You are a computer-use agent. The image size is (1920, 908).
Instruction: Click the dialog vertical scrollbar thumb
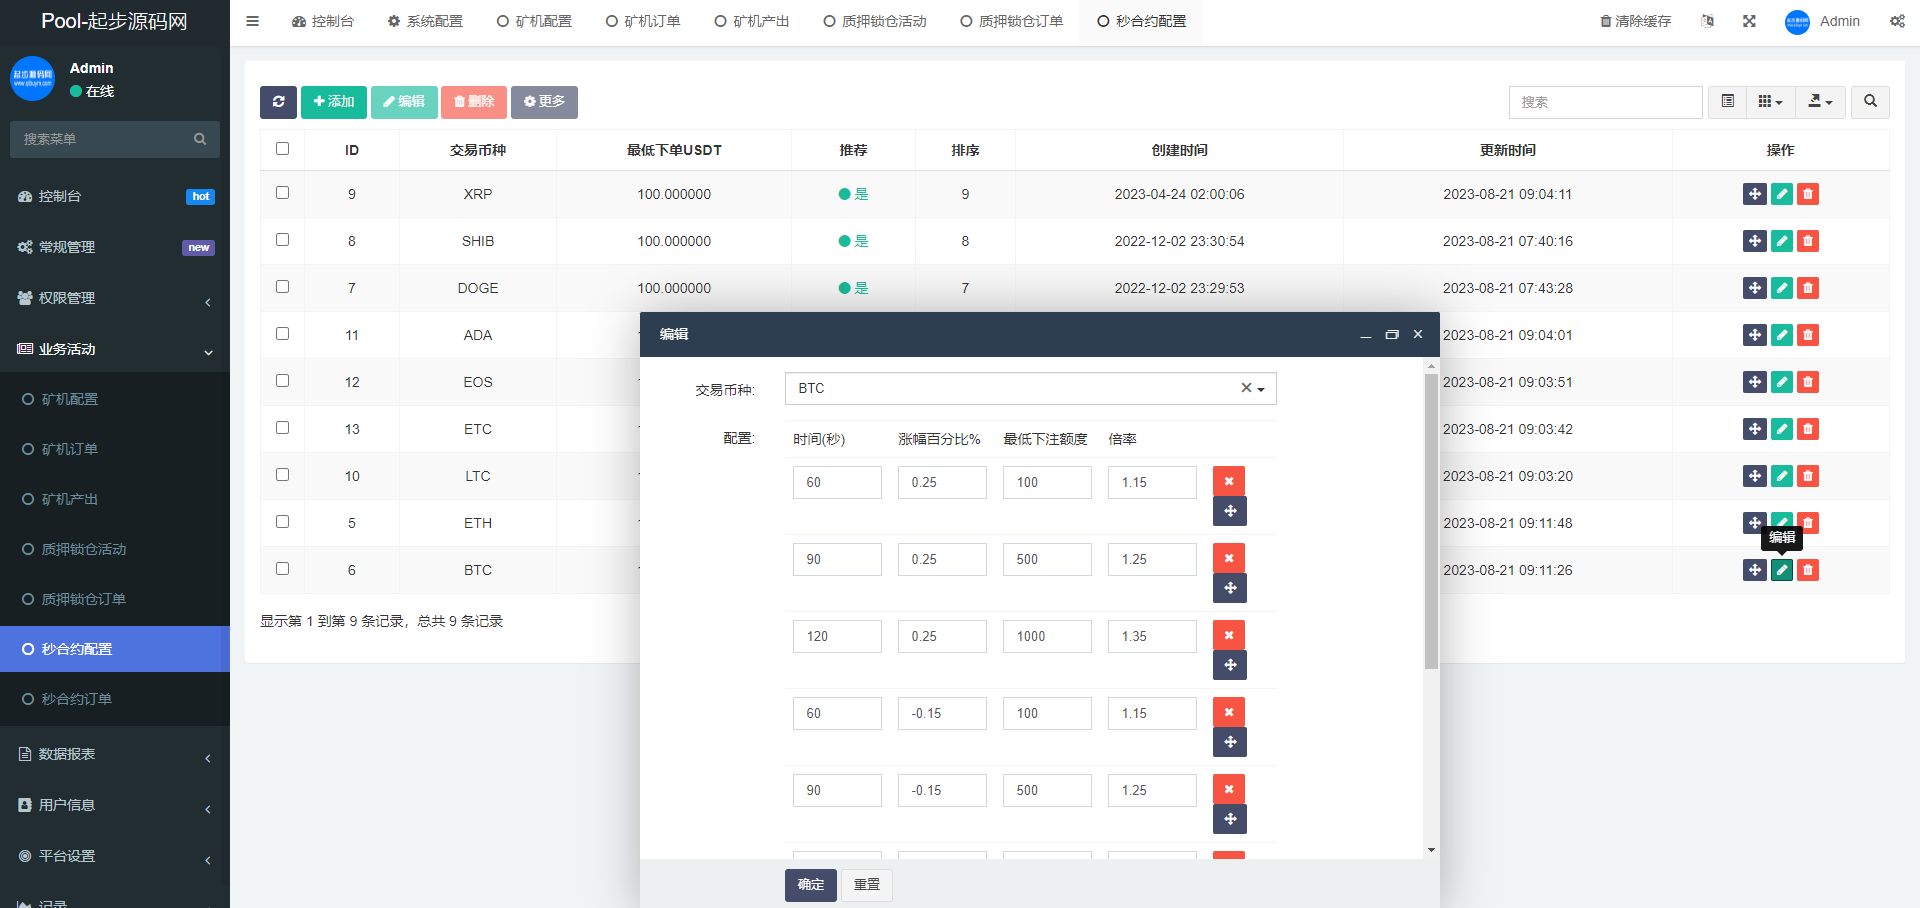tap(1431, 520)
